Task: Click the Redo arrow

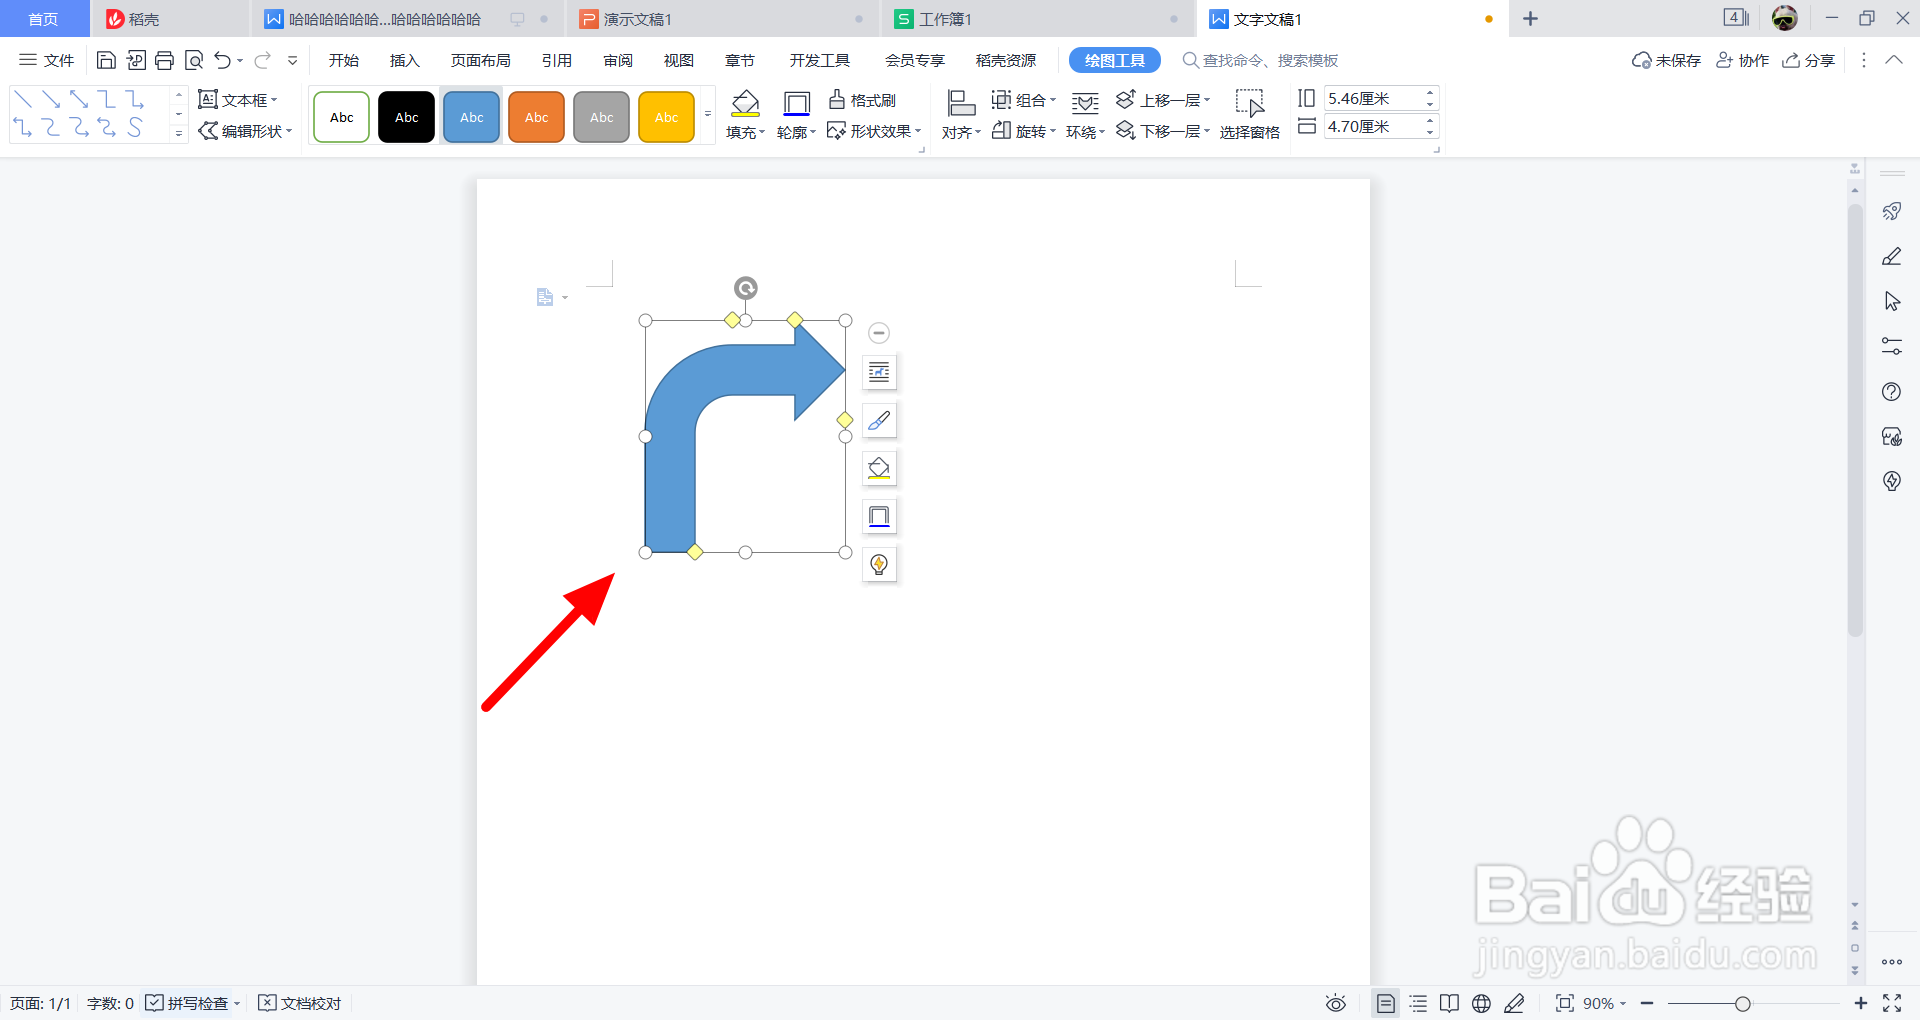Action: (262, 61)
